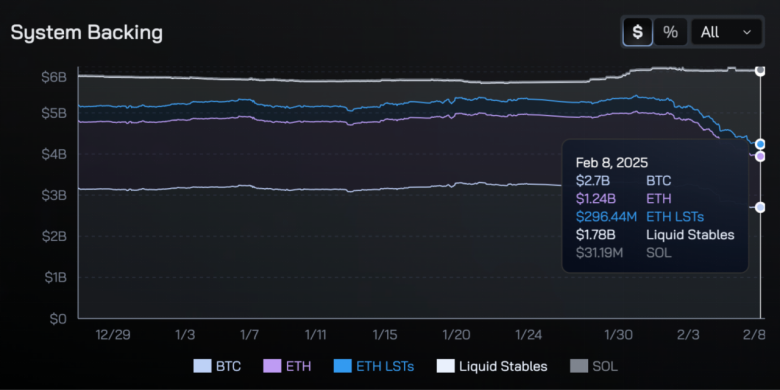Click the purple ETH data point marker
The image size is (780, 390).
[x=760, y=156]
